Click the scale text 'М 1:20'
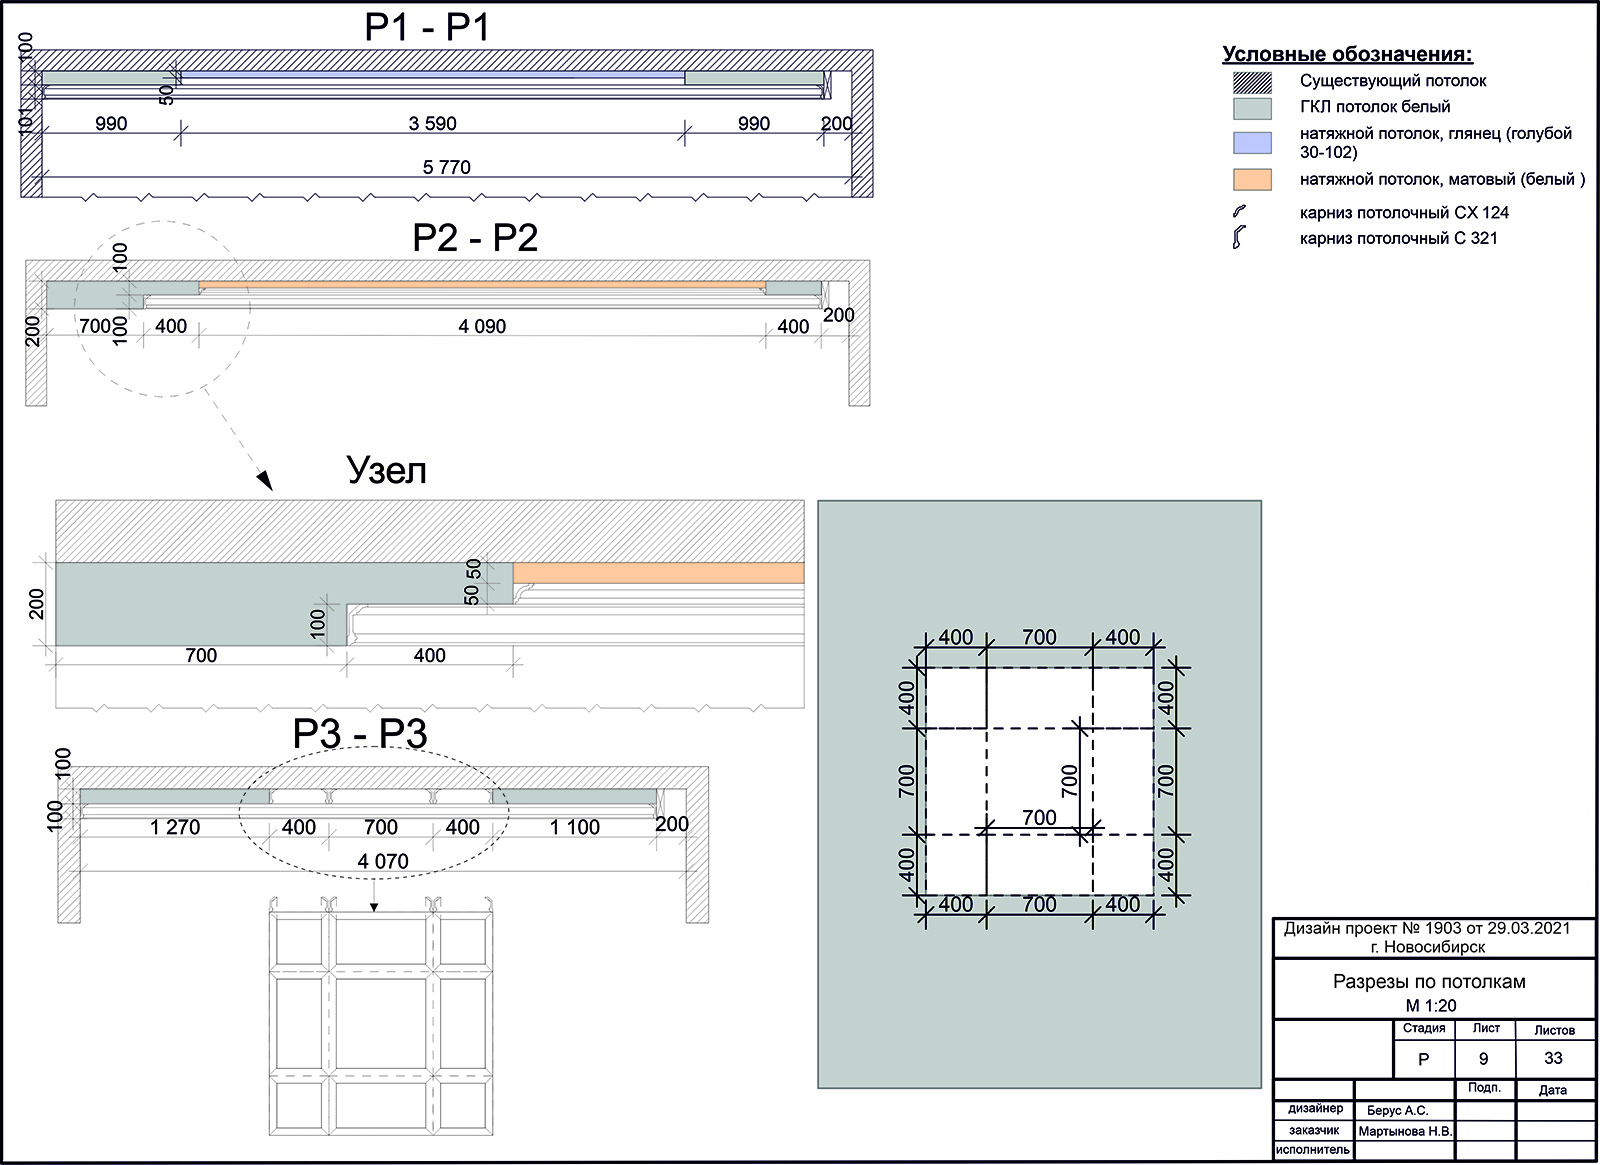This screenshot has width=1600, height=1165. click(x=1431, y=1006)
